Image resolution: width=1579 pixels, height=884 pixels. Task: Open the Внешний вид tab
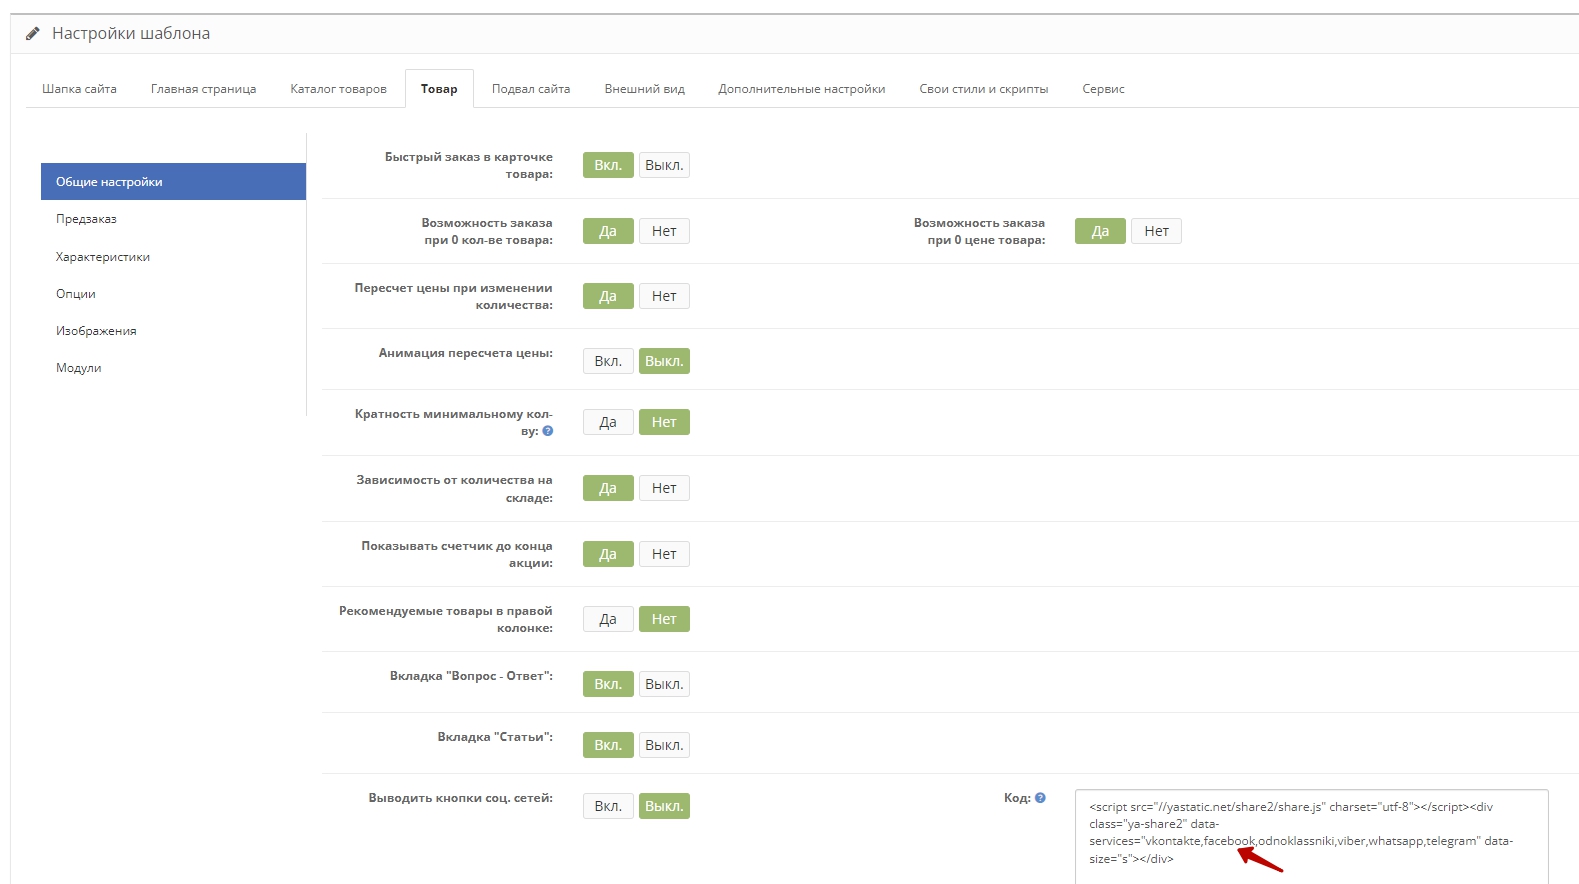point(644,89)
